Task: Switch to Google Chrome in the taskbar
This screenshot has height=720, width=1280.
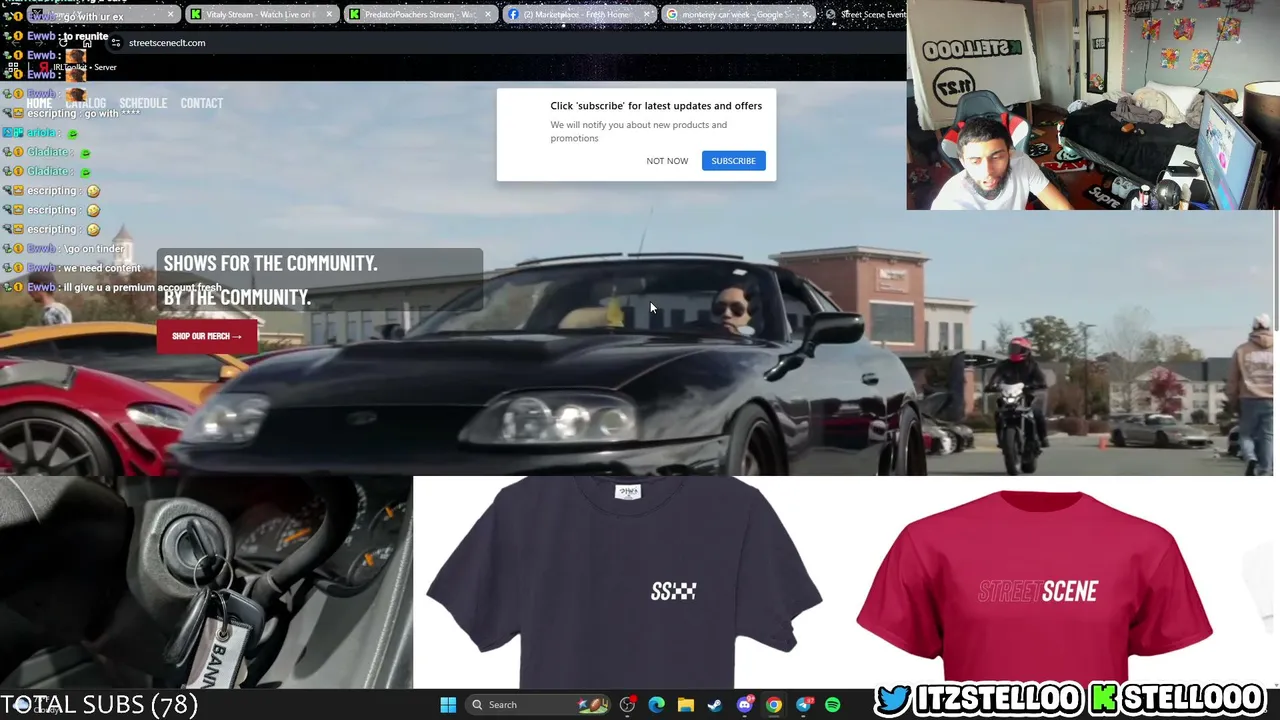Action: pos(774,705)
